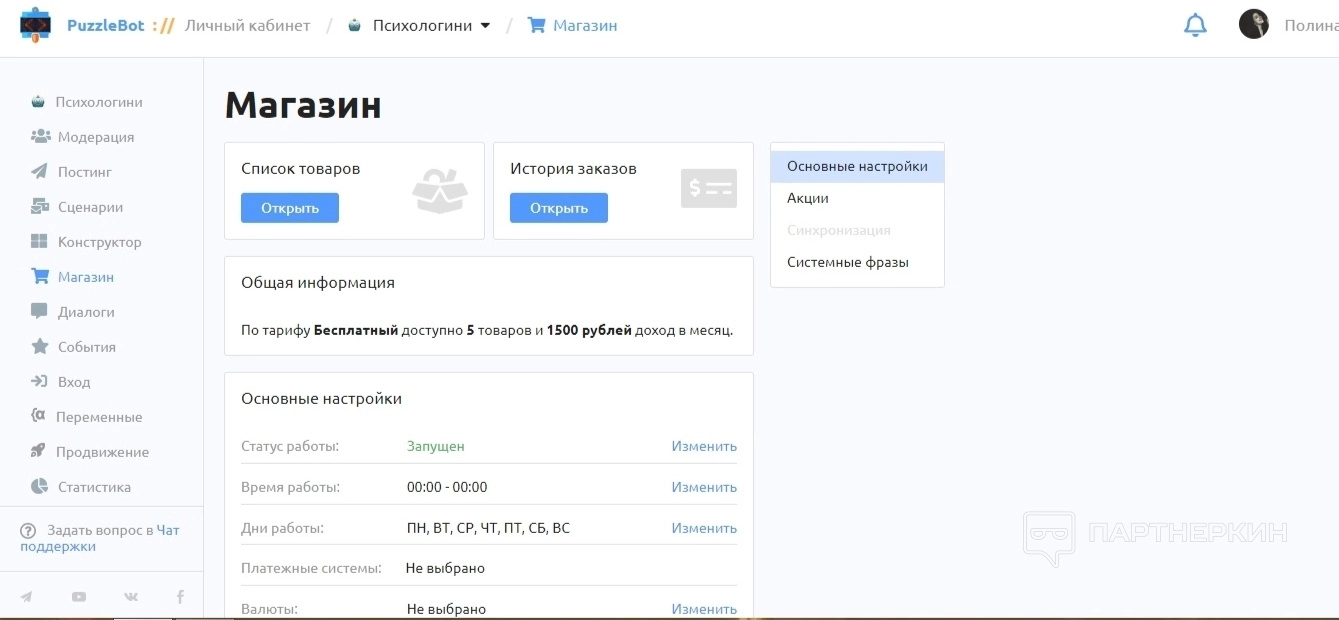Click the Сценарии sidebar icon
This screenshot has height=620, width=1339.
[x=39, y=207]
